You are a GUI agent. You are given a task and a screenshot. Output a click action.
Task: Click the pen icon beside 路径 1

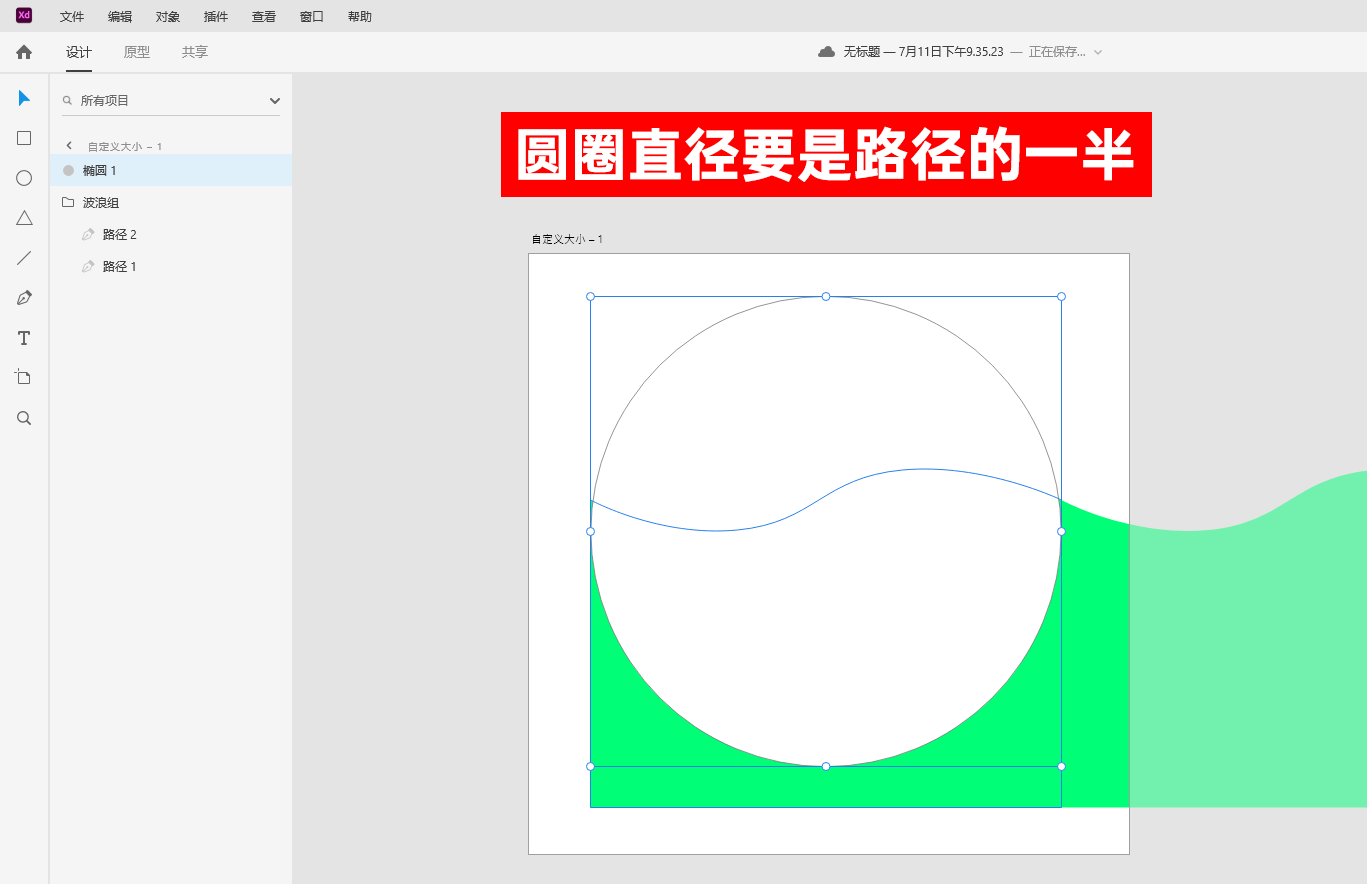[x=88, y=266]
